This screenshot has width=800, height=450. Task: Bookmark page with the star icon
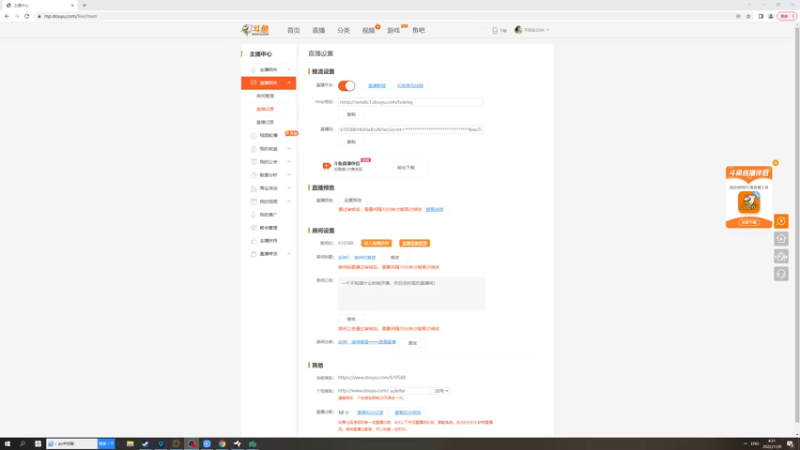(x=748, y=16)
